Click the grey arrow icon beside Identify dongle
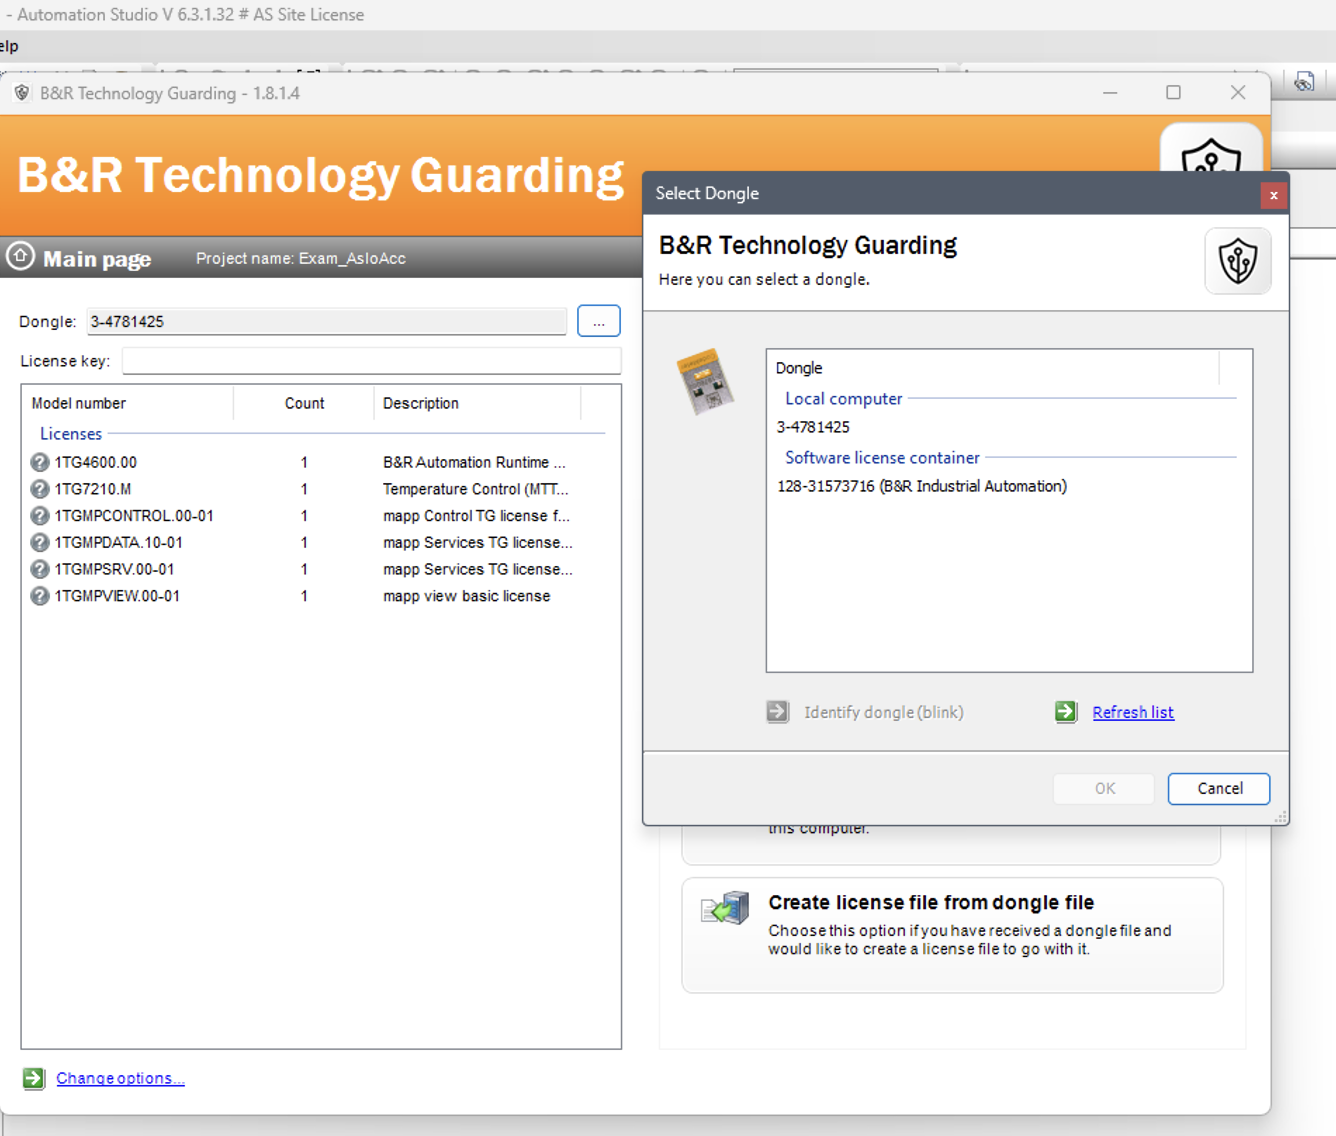Viewport: 1336px width, 1136px height. coord(778,712)
